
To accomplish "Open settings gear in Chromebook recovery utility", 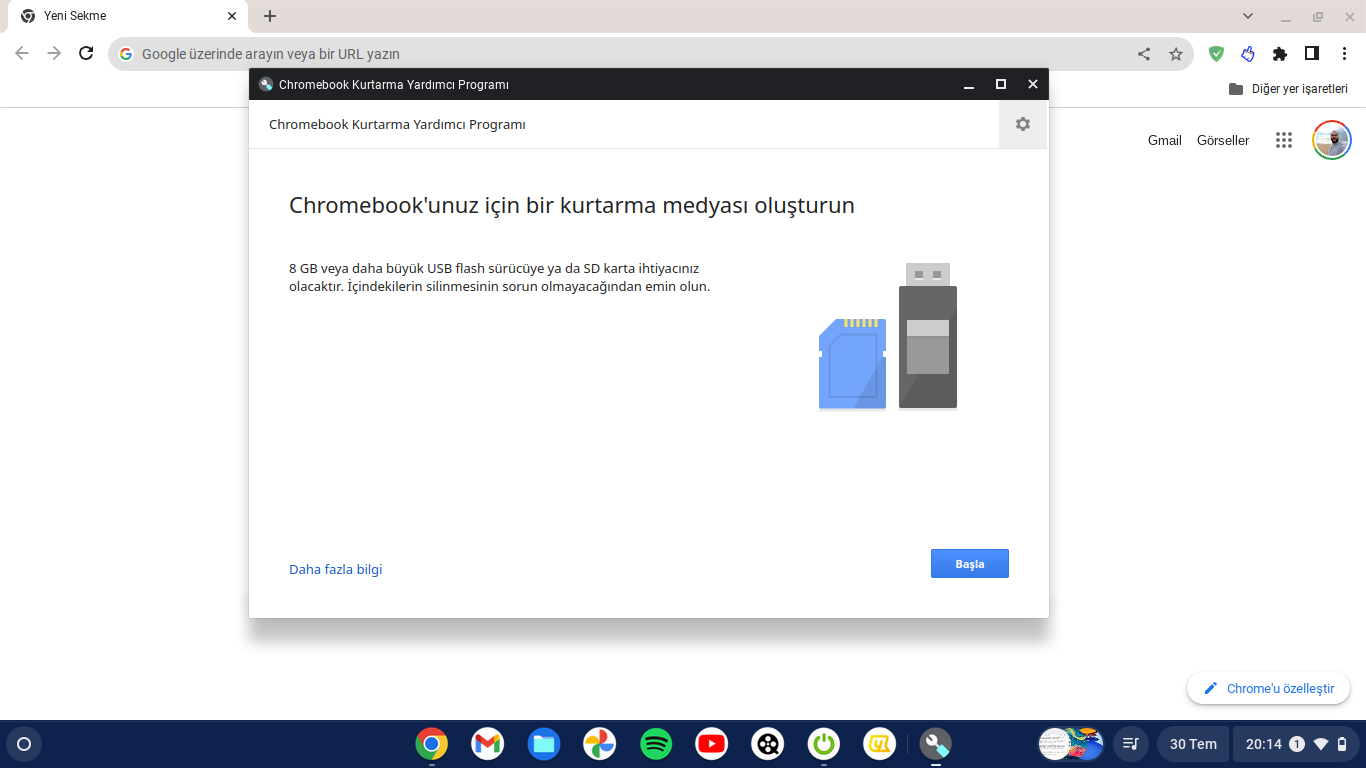I will pos(1023,124).
